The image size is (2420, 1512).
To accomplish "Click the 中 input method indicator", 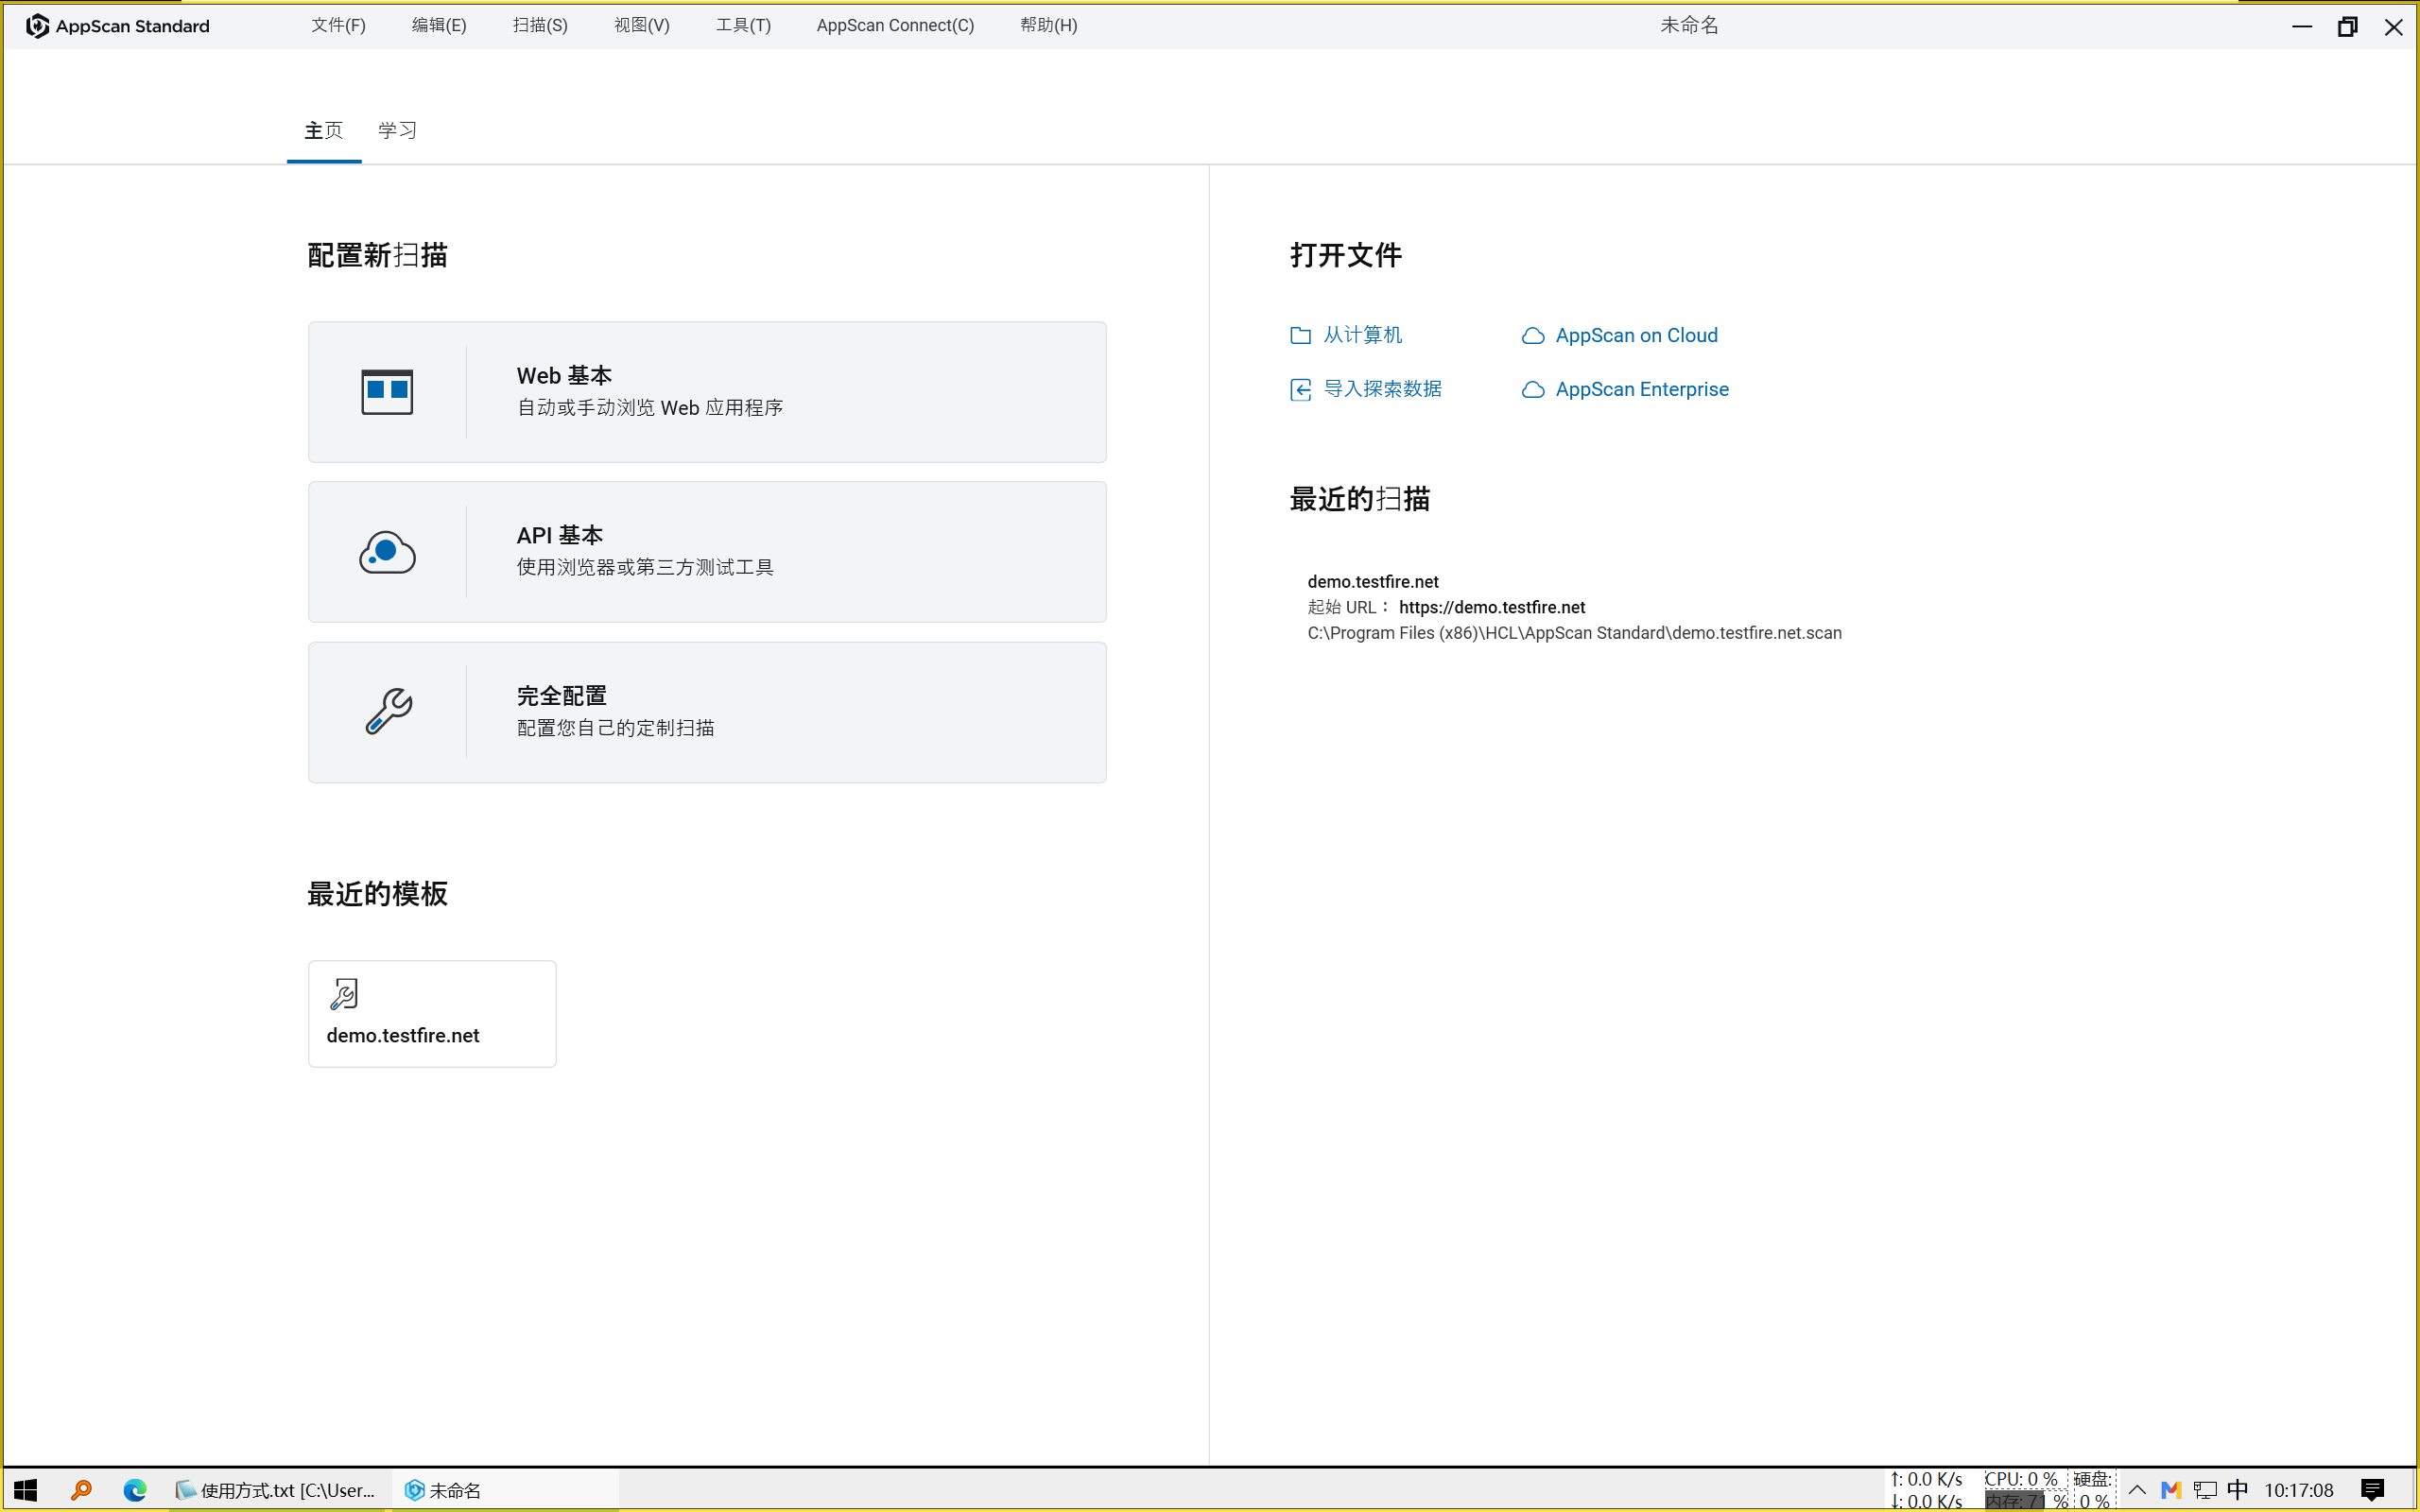I will (2238, 1490).
